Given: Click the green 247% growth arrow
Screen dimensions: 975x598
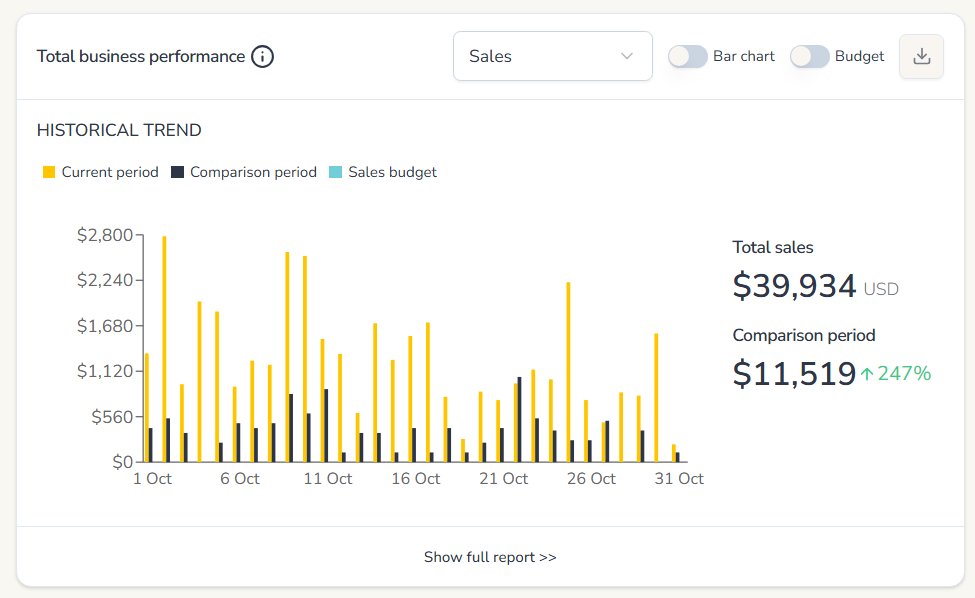Looking at the screenshot, I should [x=868, y=372].
